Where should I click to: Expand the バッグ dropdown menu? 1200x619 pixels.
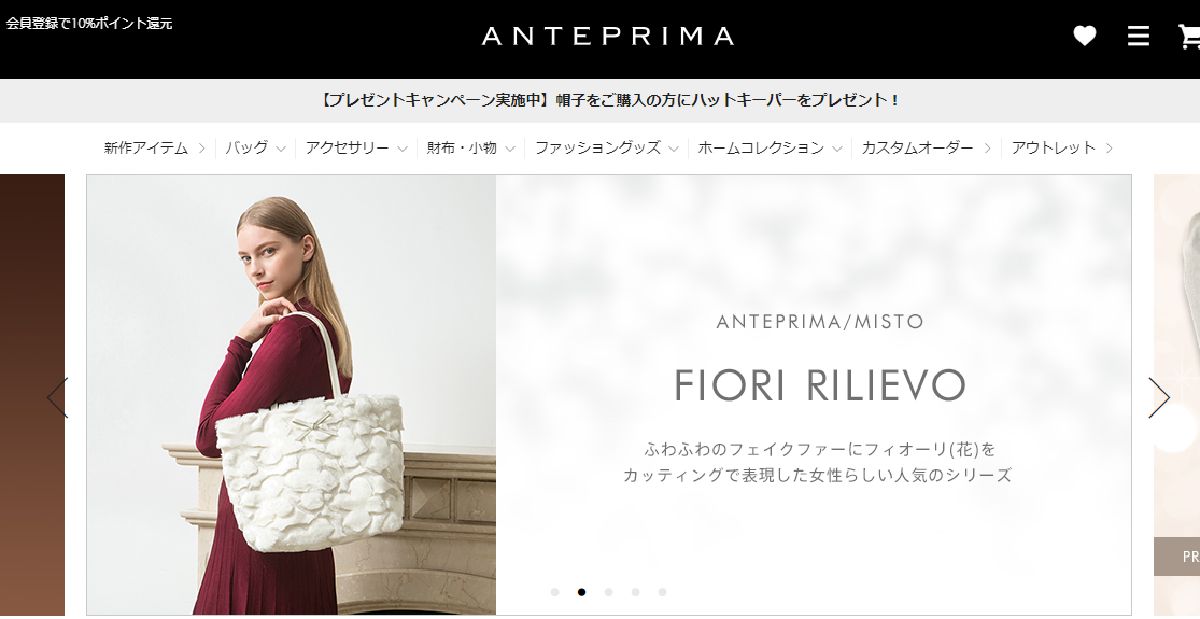256,148
